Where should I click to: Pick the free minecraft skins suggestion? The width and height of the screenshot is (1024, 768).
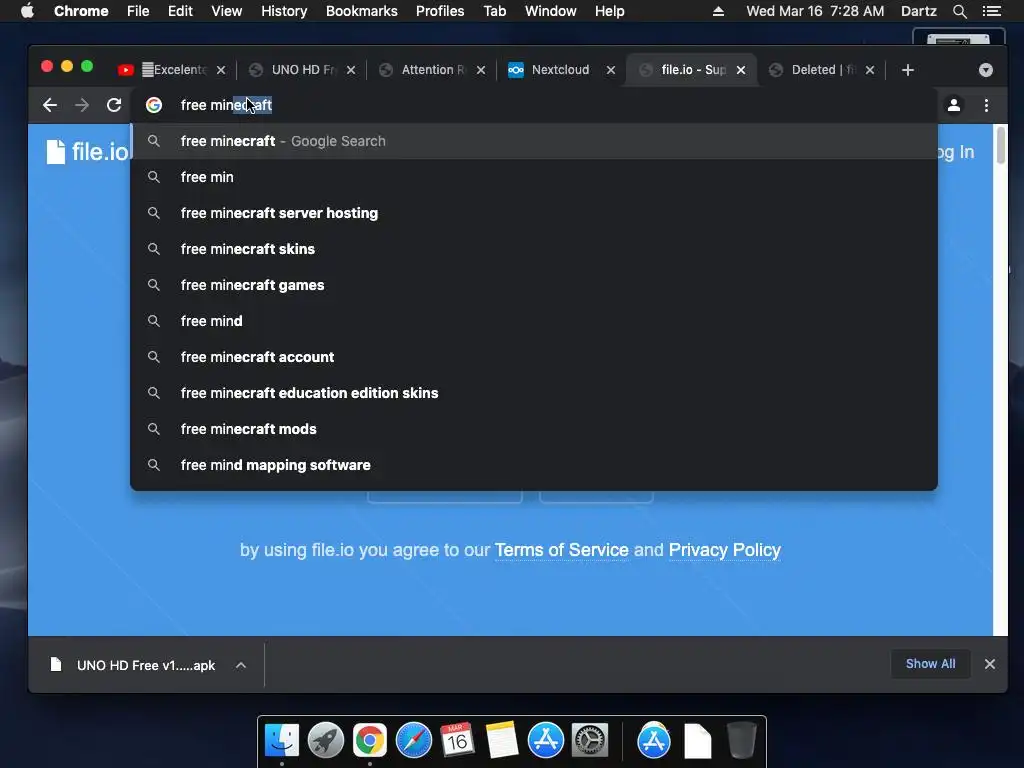pyautogui.click(x=534, y=249)
